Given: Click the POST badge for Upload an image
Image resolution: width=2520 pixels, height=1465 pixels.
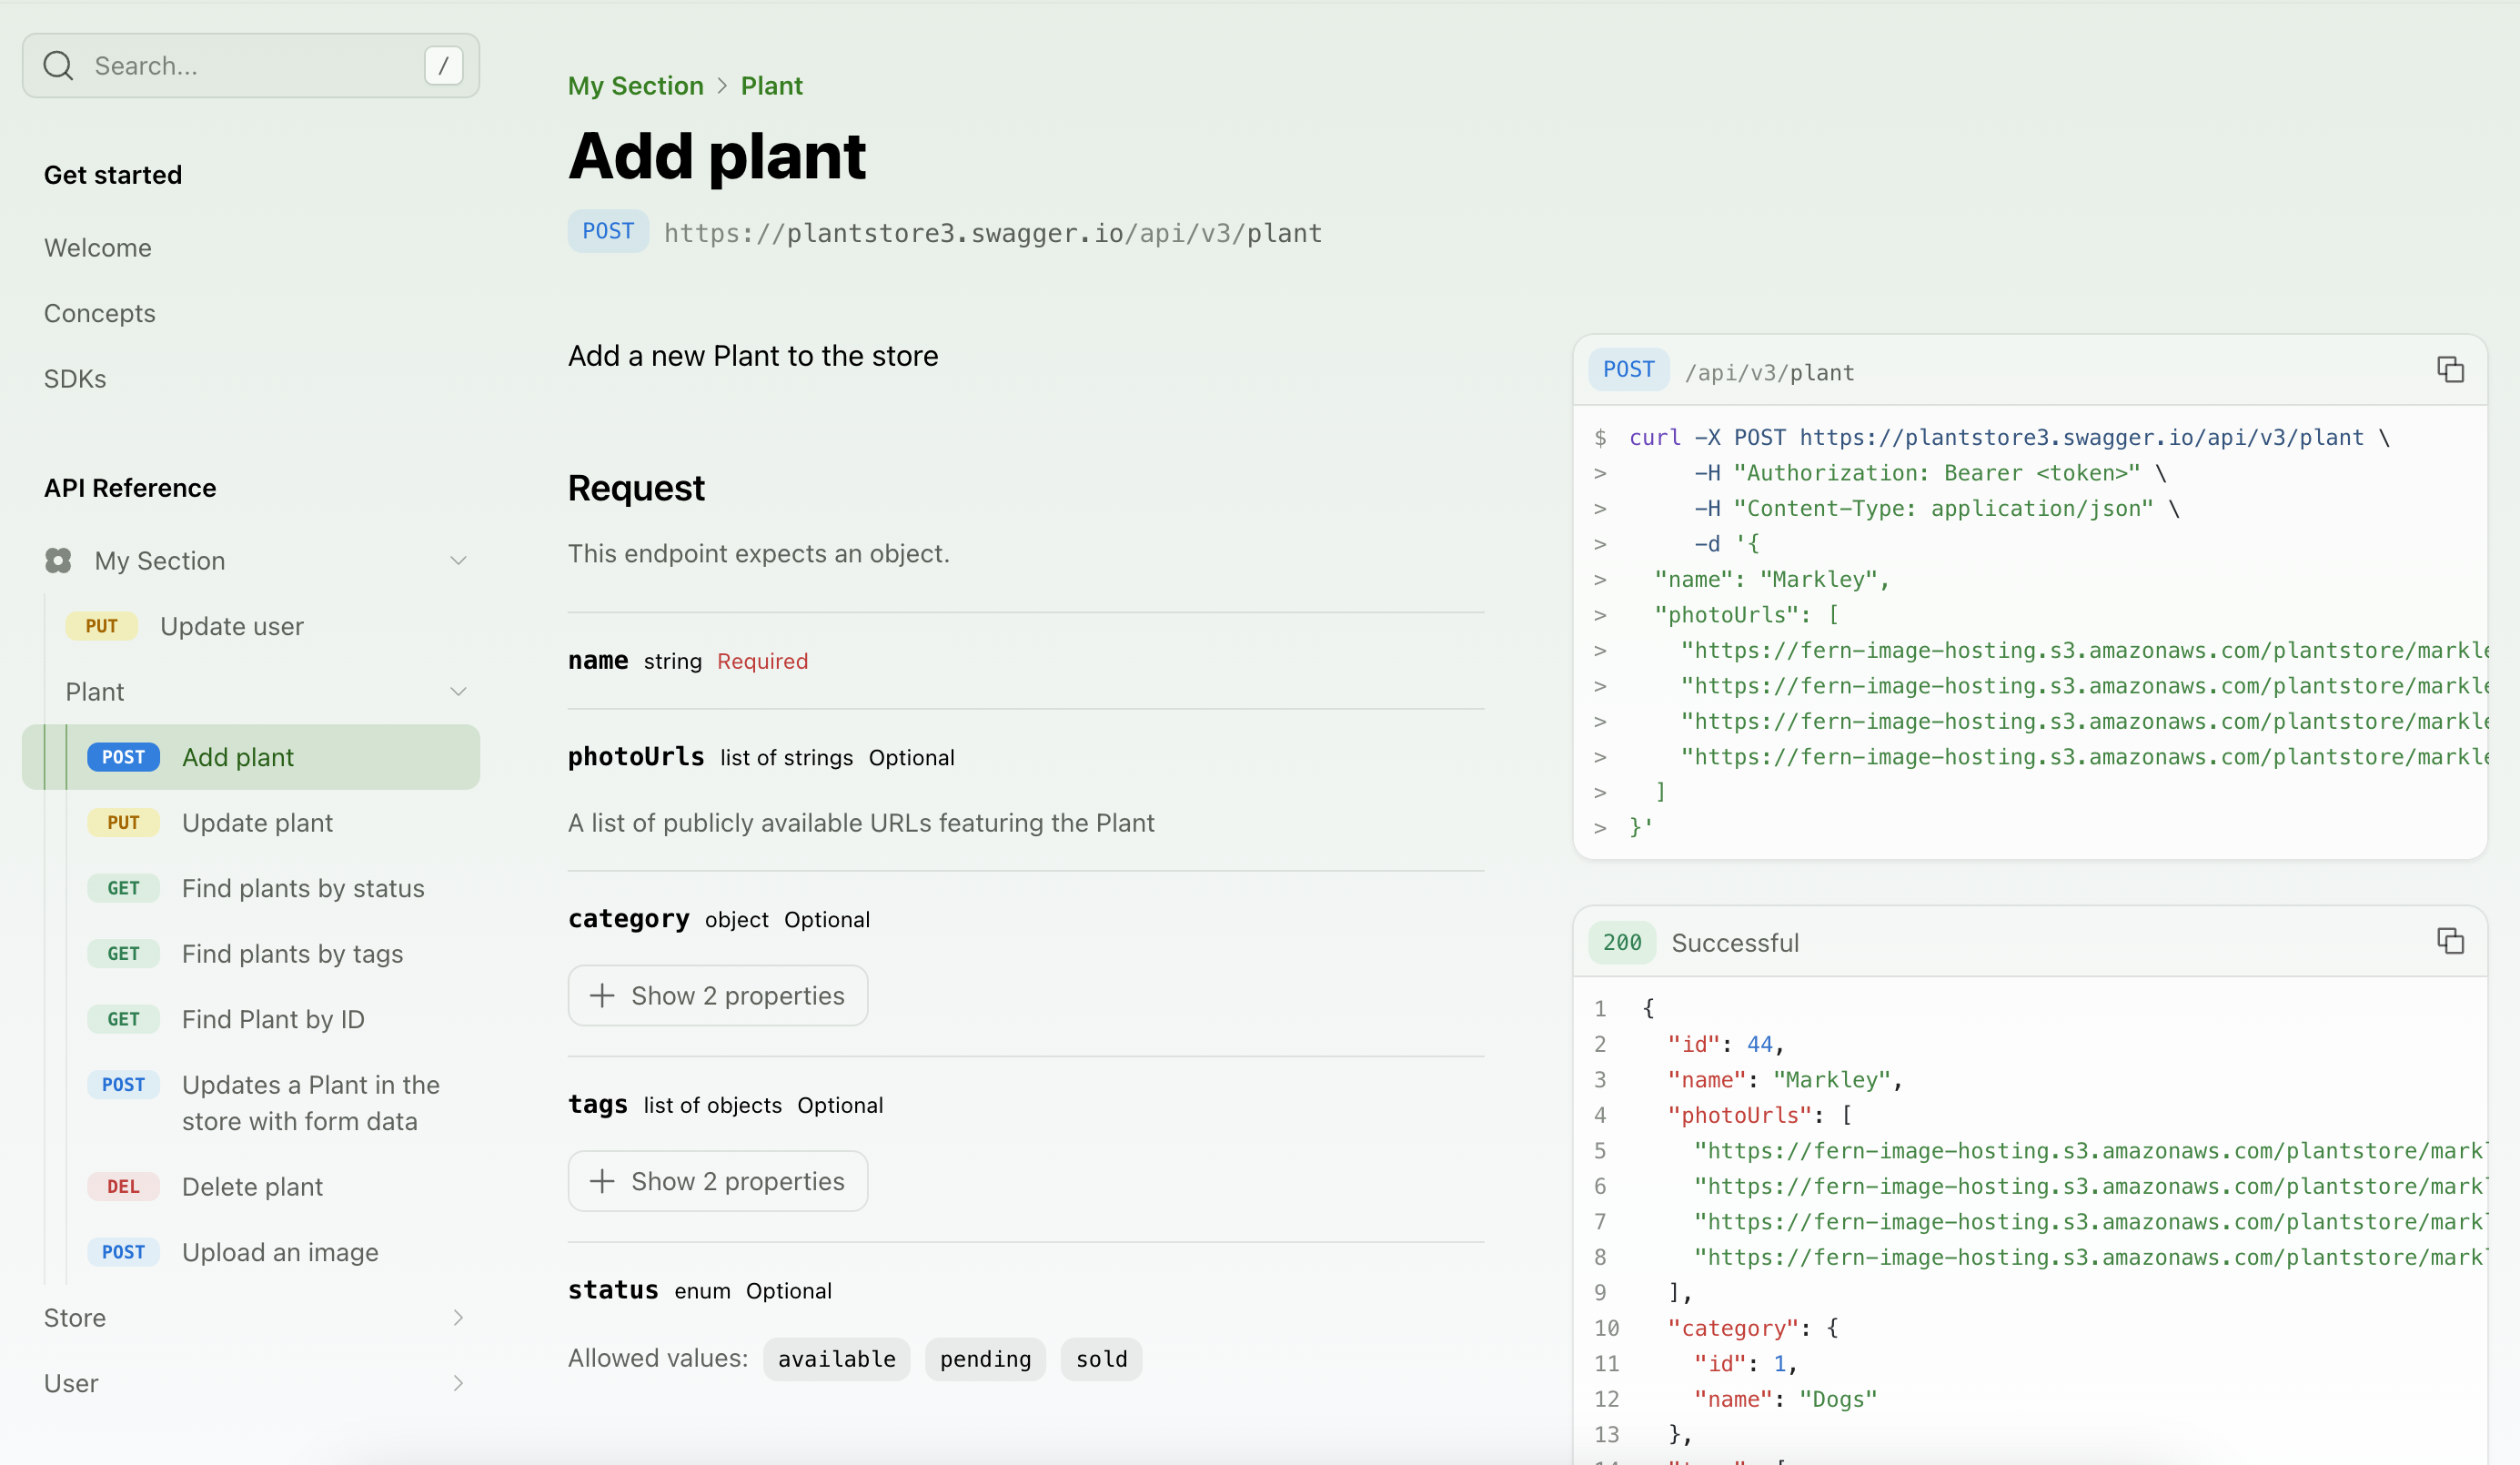Looking at the screenshot, I should pos(123,1251).
